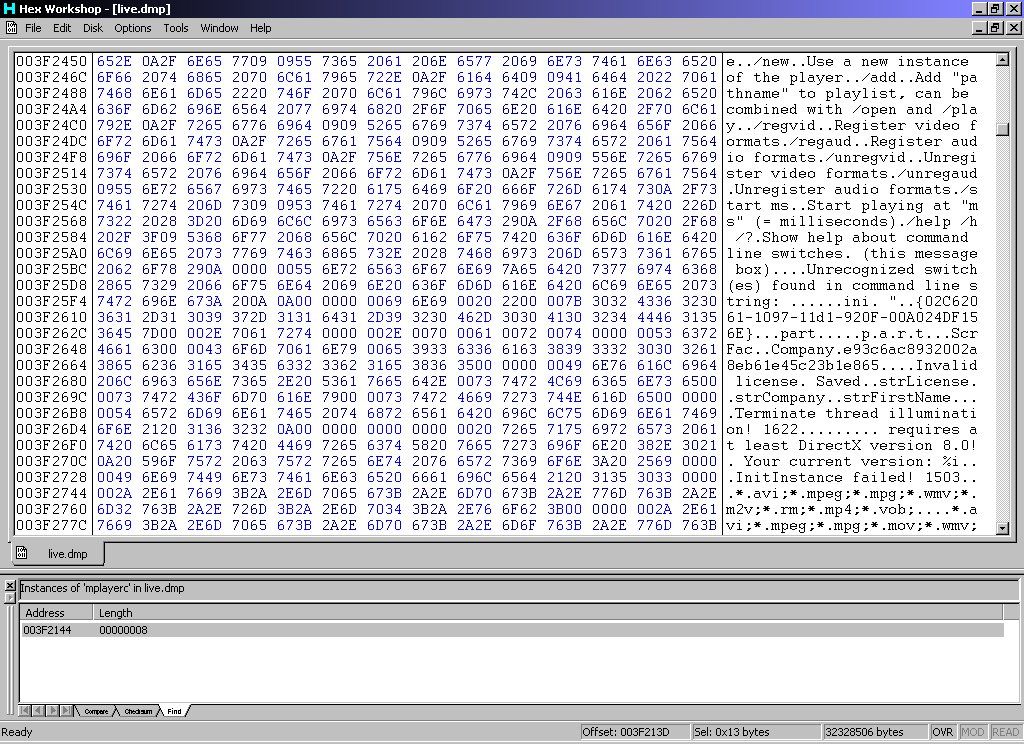Click the Ready status text
Image resolution: width=1024 pixels, height=744 pixels.
17,732
